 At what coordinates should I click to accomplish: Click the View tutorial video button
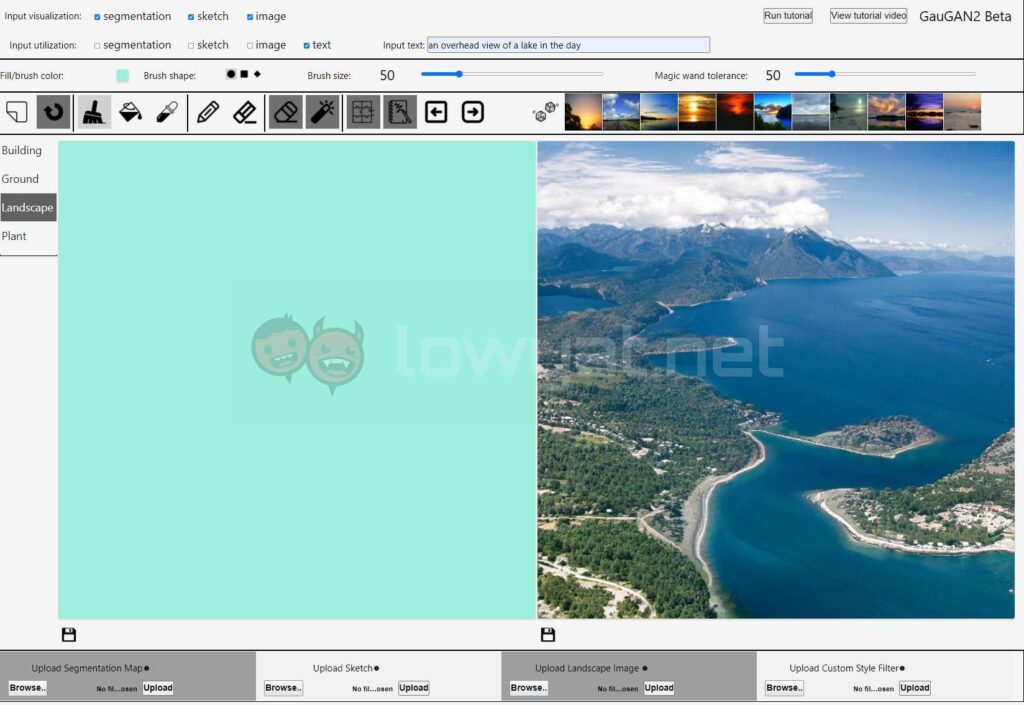coord(868,16)
